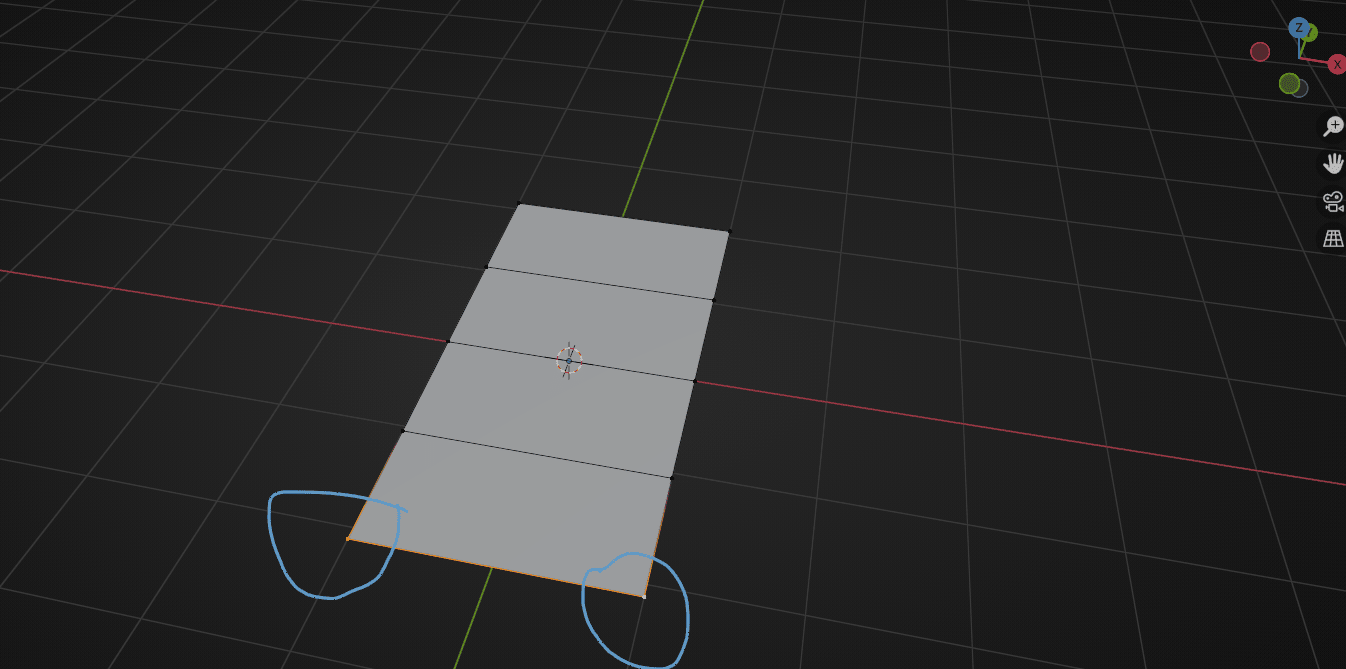This screenshot has width=1346, height=669.
Task: Click the unlabeled red negative-X gizmo circle
Action: [1260, 51]
